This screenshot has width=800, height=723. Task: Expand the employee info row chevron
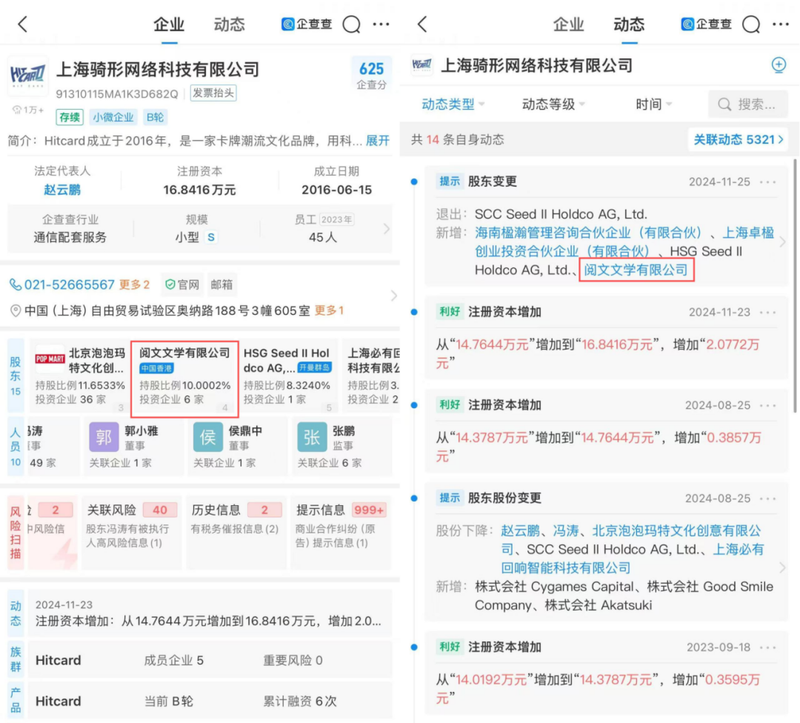386,229
